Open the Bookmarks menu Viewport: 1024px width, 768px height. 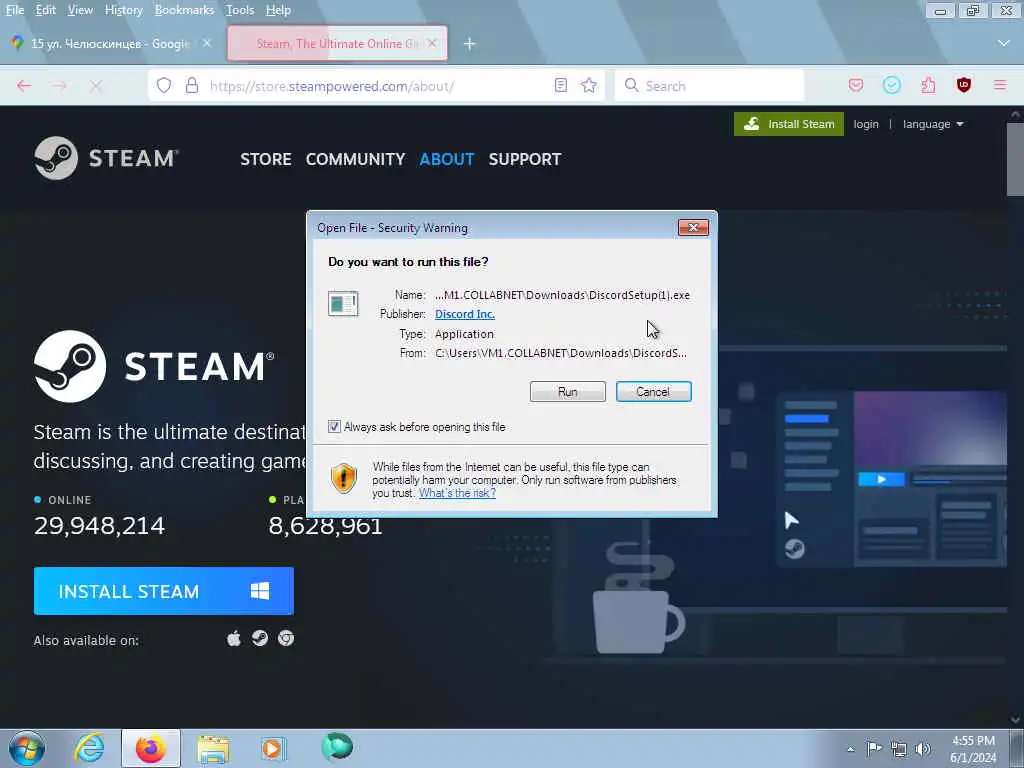click(184, 10)
